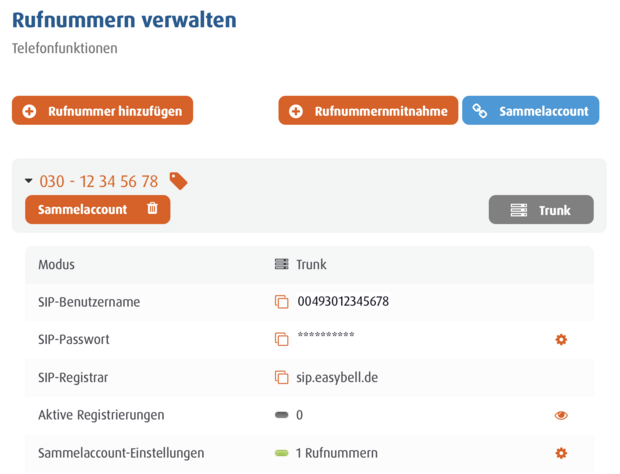Click the green Rufnummern status indicator
Viewport: 620px width, 474px height.
281,453
